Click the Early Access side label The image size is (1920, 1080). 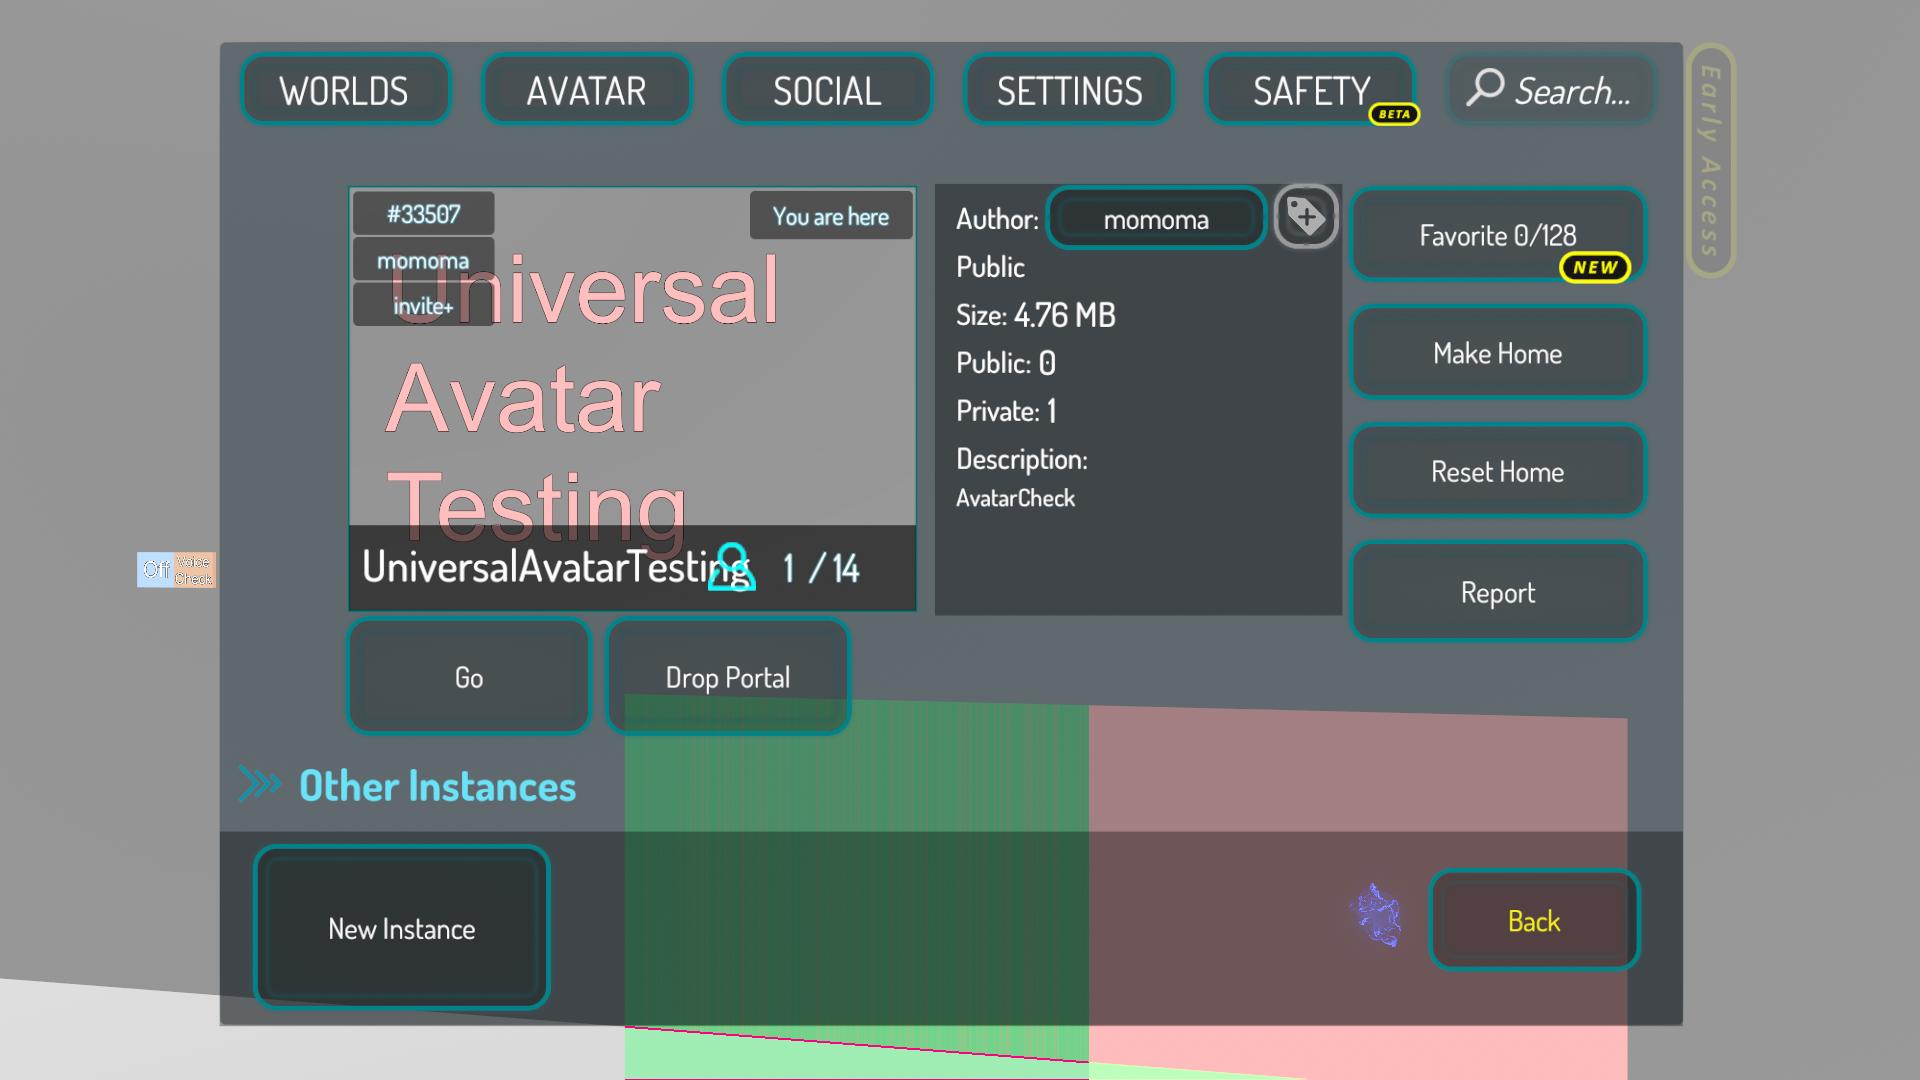[1711, 160]
